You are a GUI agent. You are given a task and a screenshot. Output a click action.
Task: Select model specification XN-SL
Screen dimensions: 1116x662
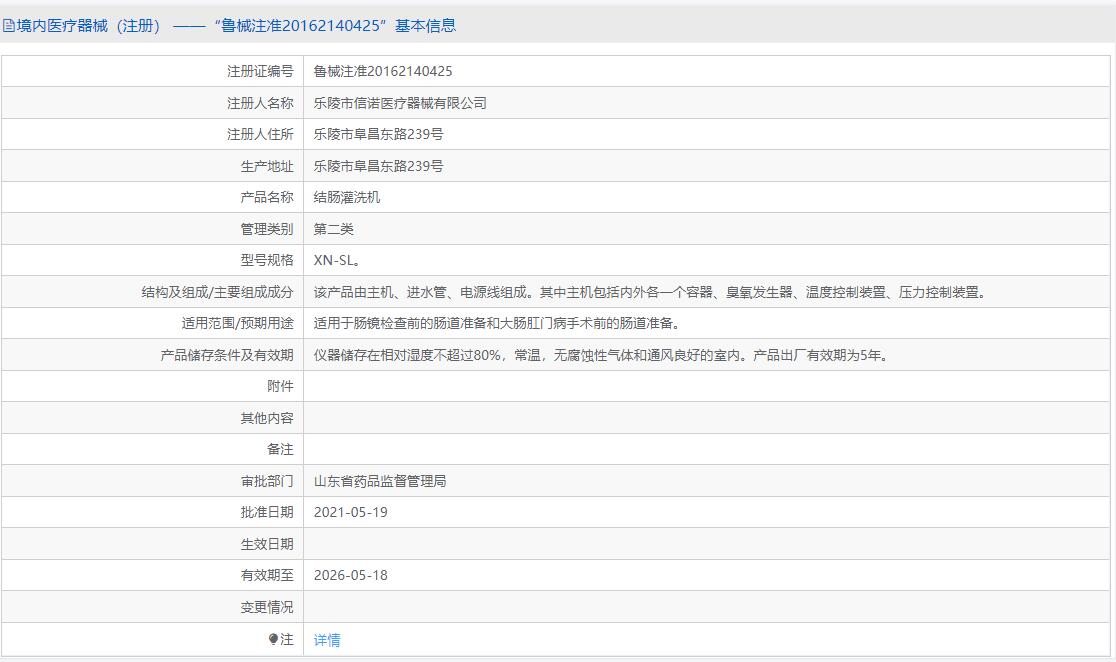(x=337, y=261)
